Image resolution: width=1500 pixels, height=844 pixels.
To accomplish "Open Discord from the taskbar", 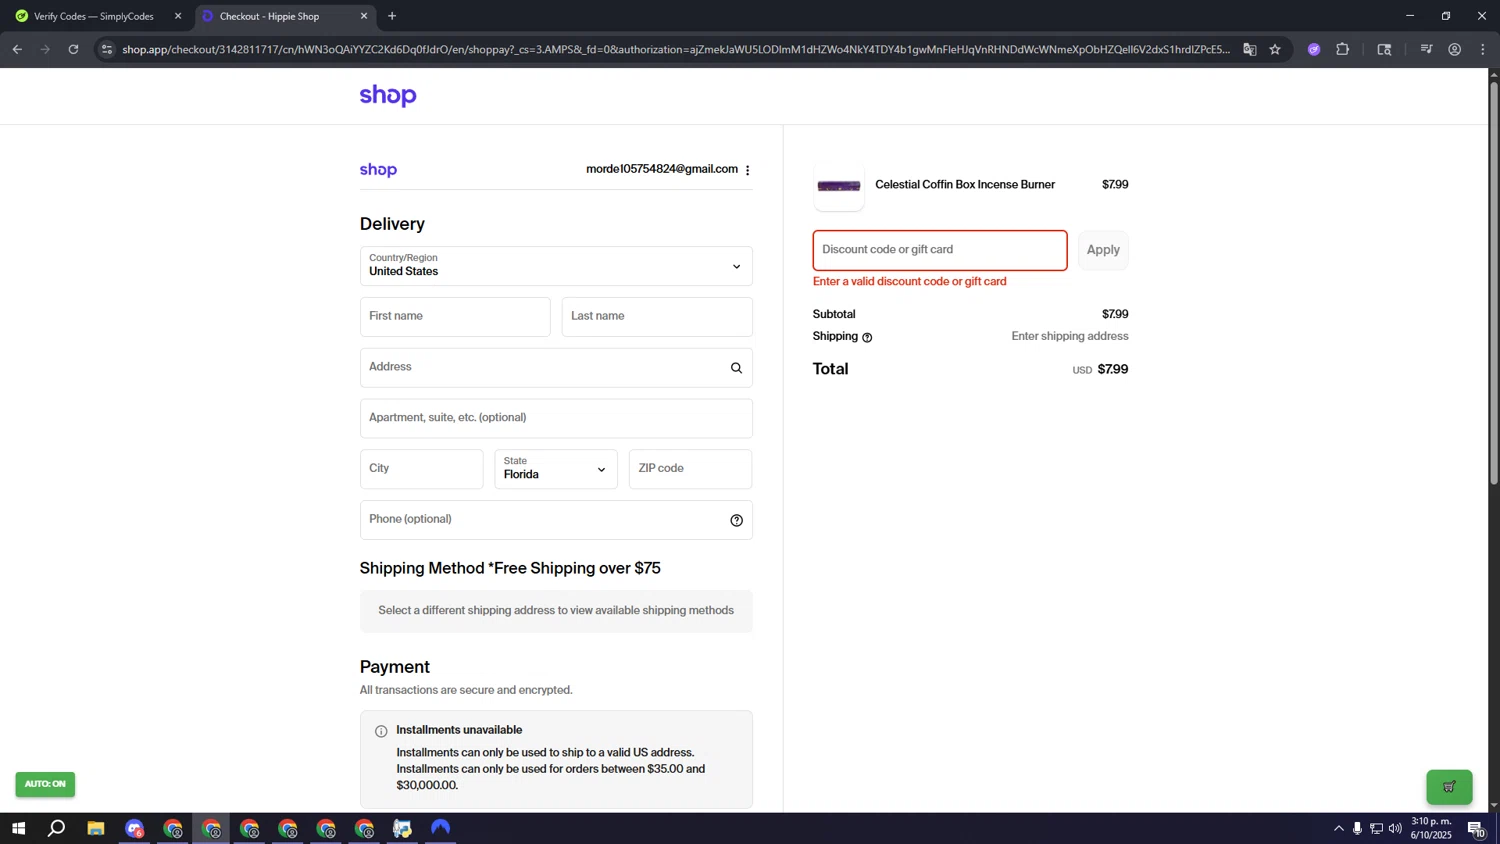I will pyautogui.click(x=134, y=828).
